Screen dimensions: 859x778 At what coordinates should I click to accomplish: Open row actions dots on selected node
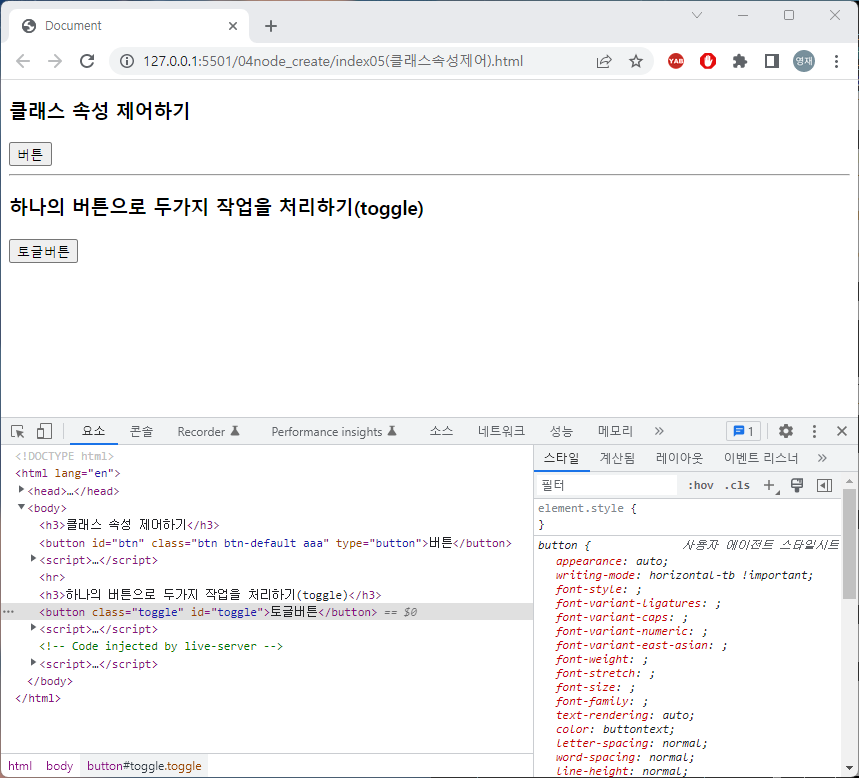8,611
